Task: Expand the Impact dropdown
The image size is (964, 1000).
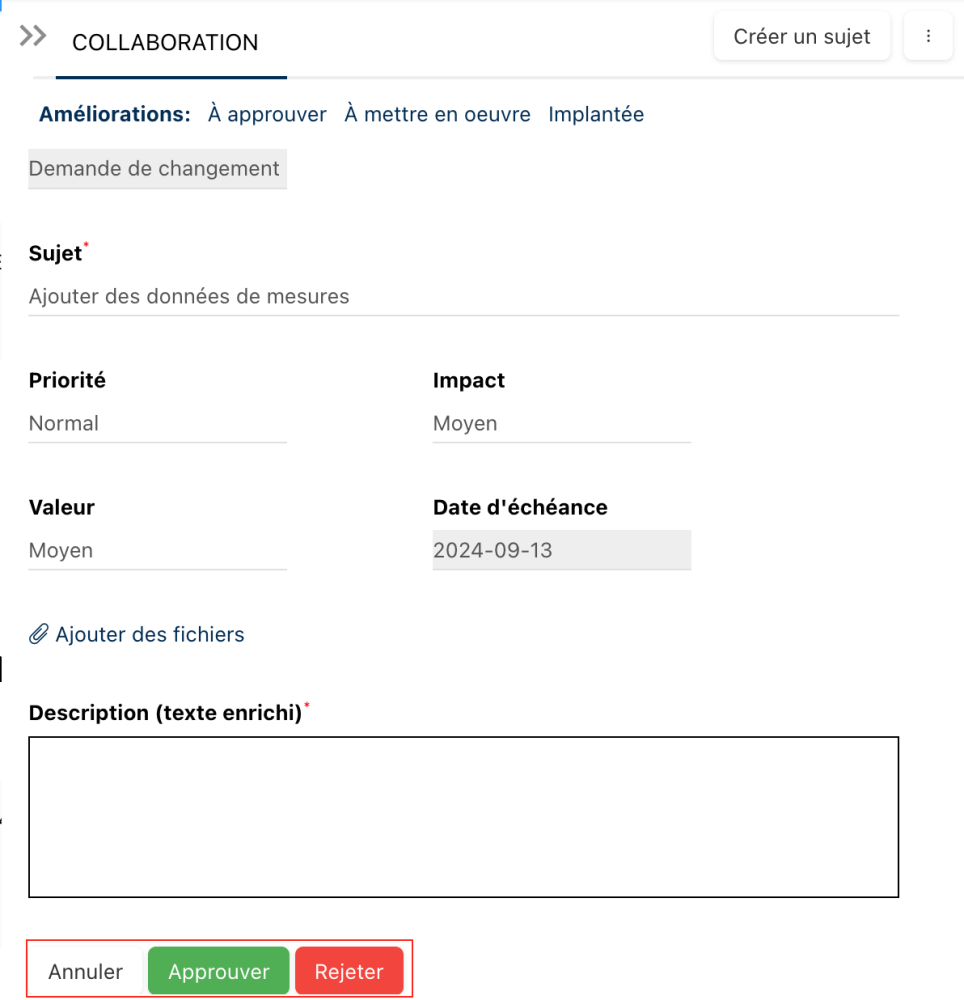Action: coord(561,424)
